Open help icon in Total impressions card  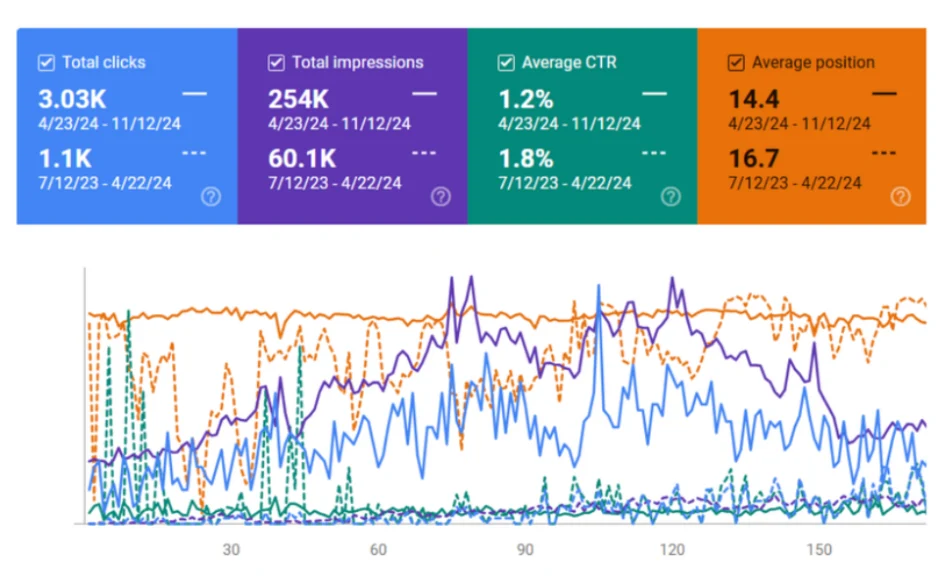441,197
